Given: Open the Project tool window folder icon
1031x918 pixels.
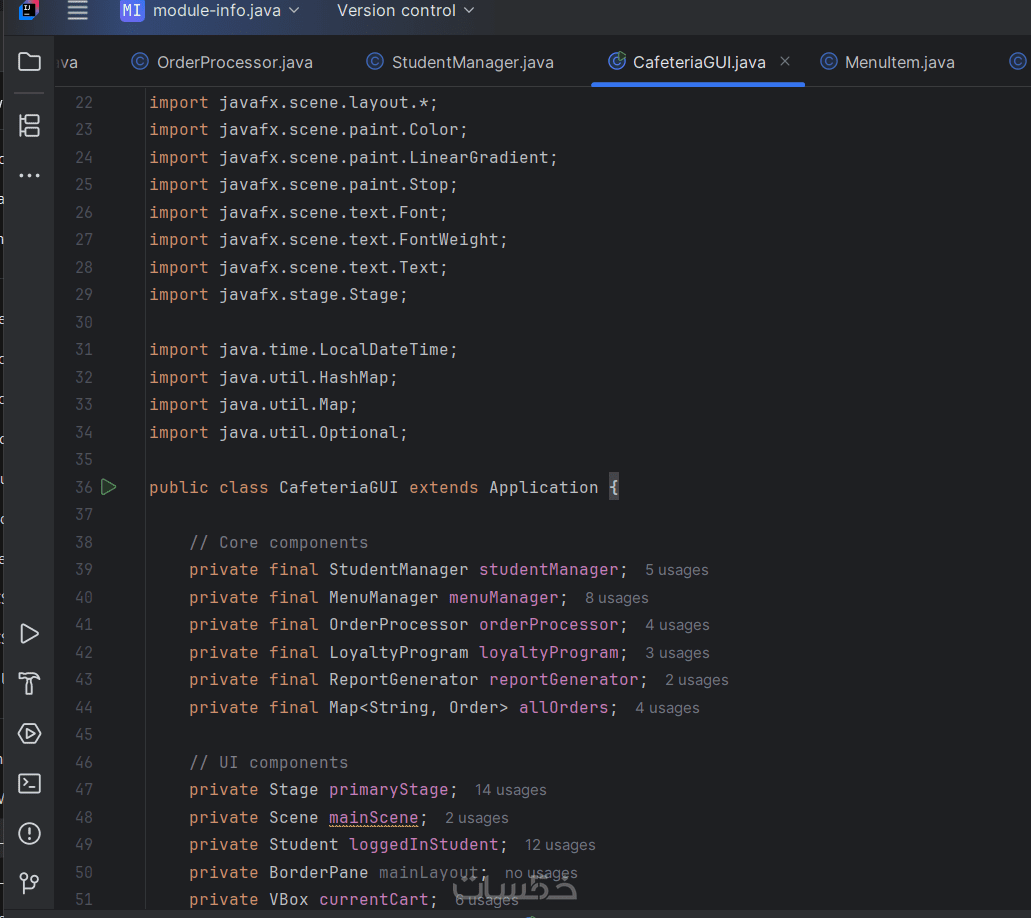Looking at the screenshot, I should click(x=30, y=62).
